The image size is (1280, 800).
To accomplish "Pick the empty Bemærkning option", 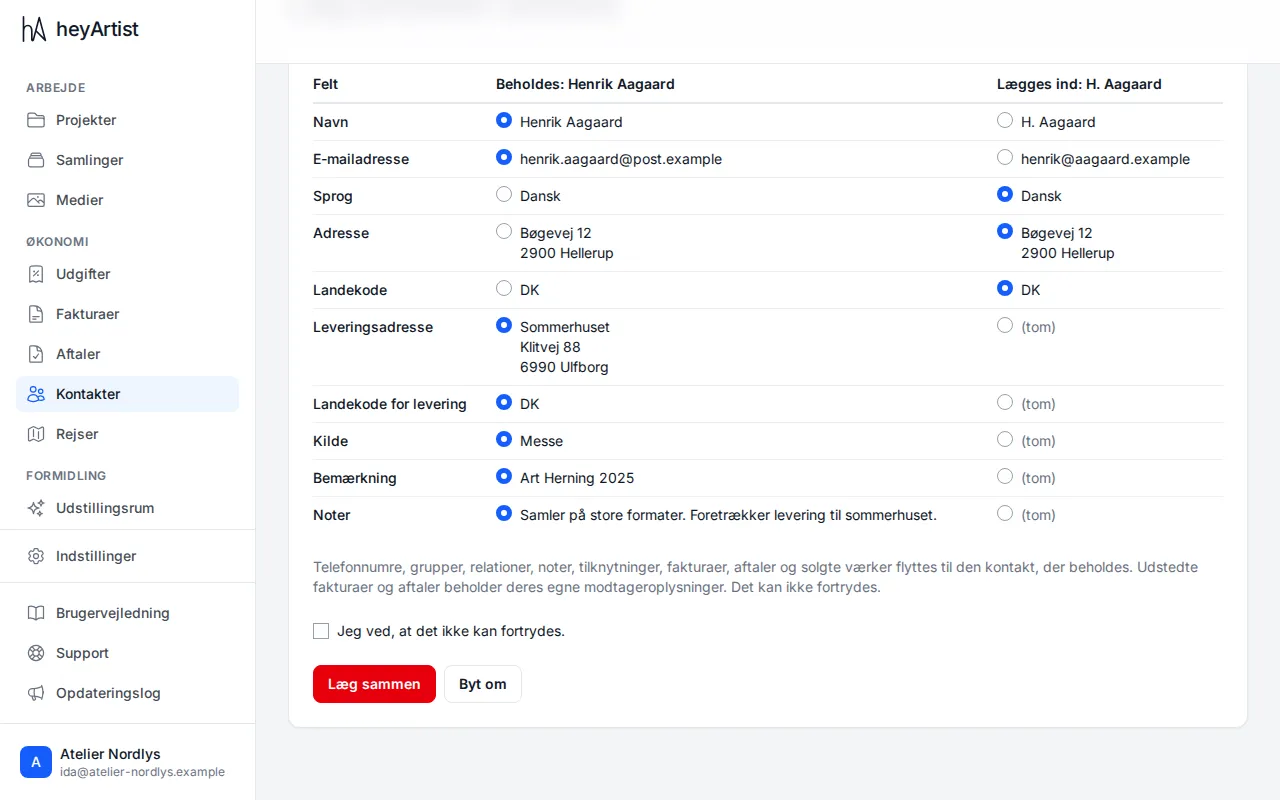I will coord(1005,477).
